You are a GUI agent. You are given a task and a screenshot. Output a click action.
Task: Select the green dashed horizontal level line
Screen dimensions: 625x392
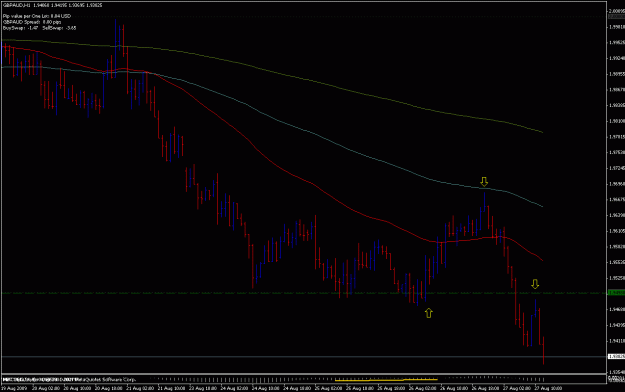coord(303,294)
